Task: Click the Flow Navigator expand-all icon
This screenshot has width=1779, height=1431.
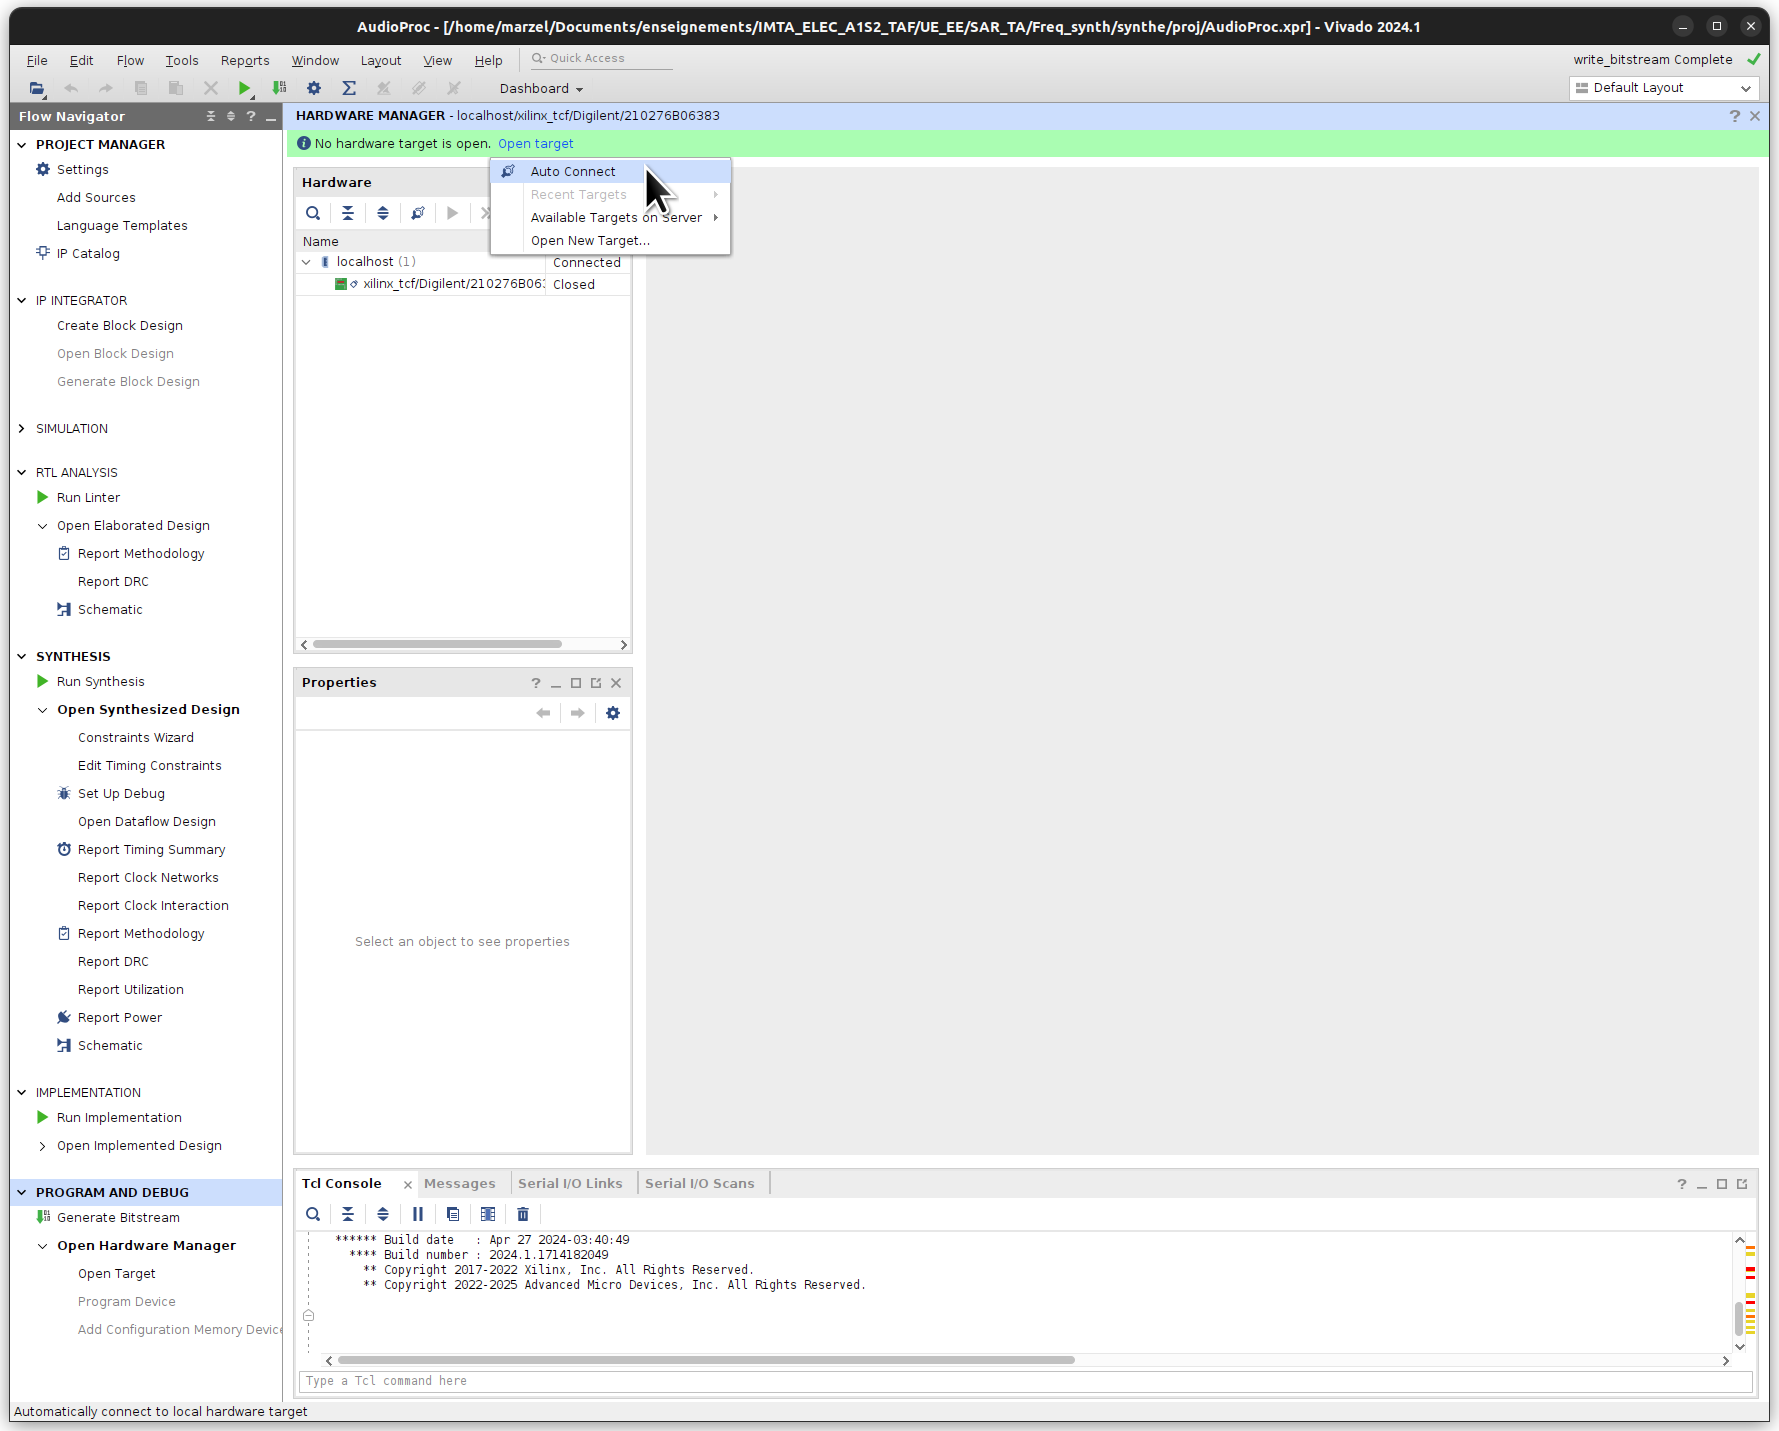Action: (x=231, y=116)
